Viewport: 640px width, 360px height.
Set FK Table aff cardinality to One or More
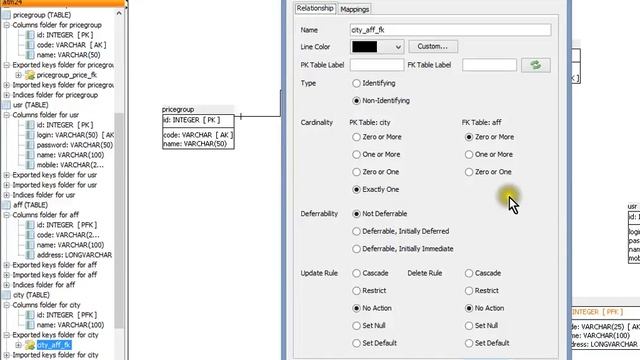click(469, 155)
